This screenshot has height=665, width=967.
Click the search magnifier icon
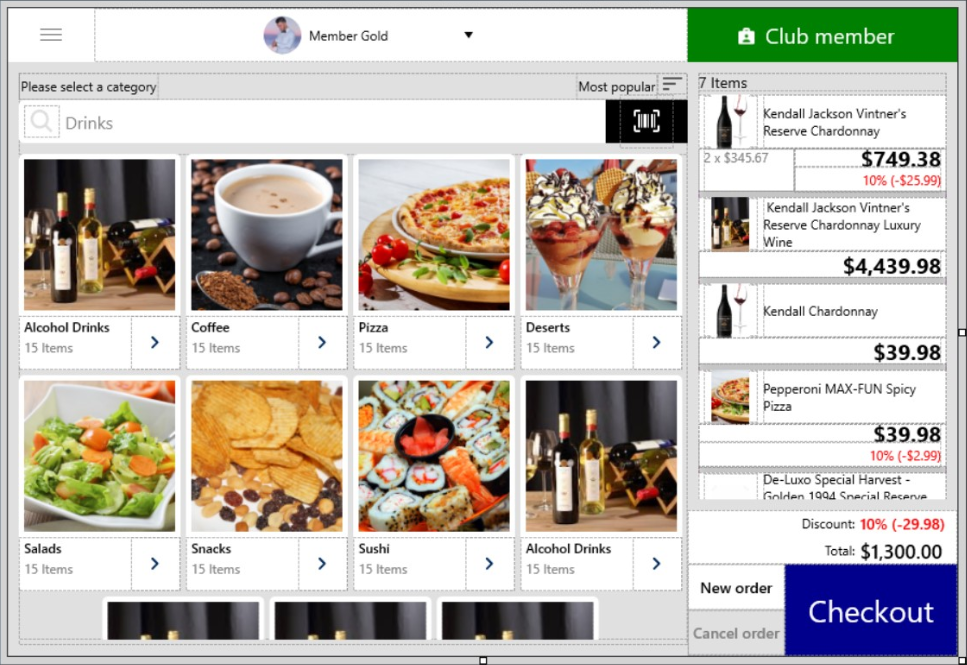point(42,122)
